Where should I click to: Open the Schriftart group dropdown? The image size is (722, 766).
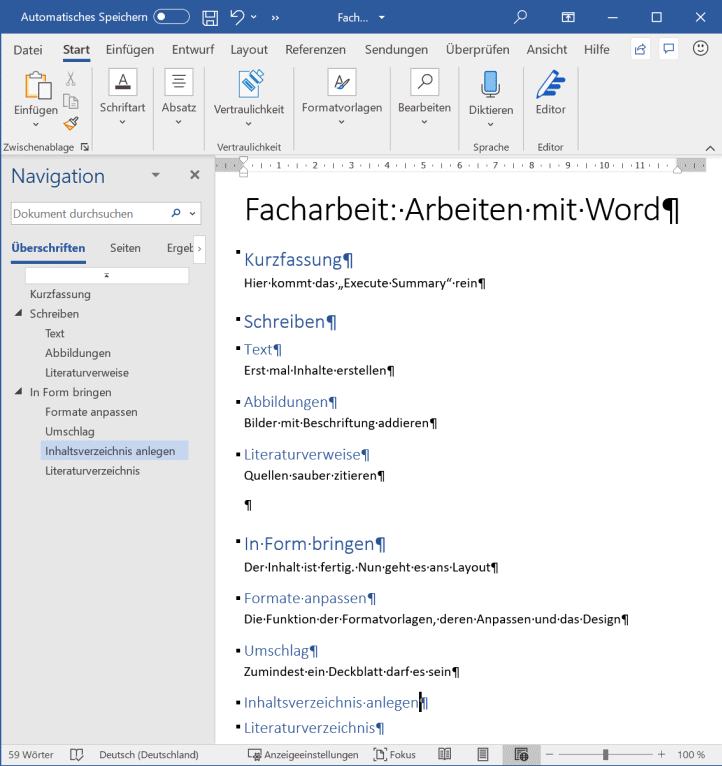pos(122,98)
